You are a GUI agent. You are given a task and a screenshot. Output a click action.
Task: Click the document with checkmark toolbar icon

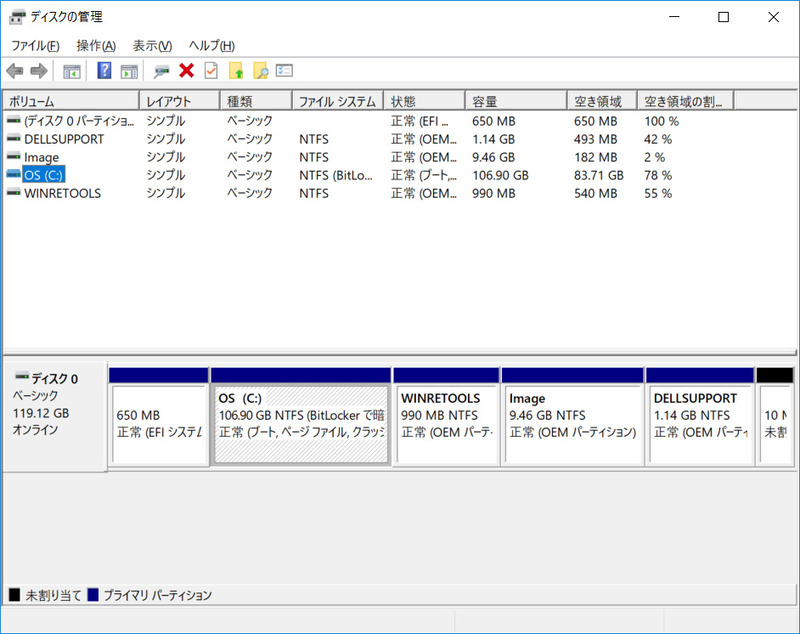(212, 70)
